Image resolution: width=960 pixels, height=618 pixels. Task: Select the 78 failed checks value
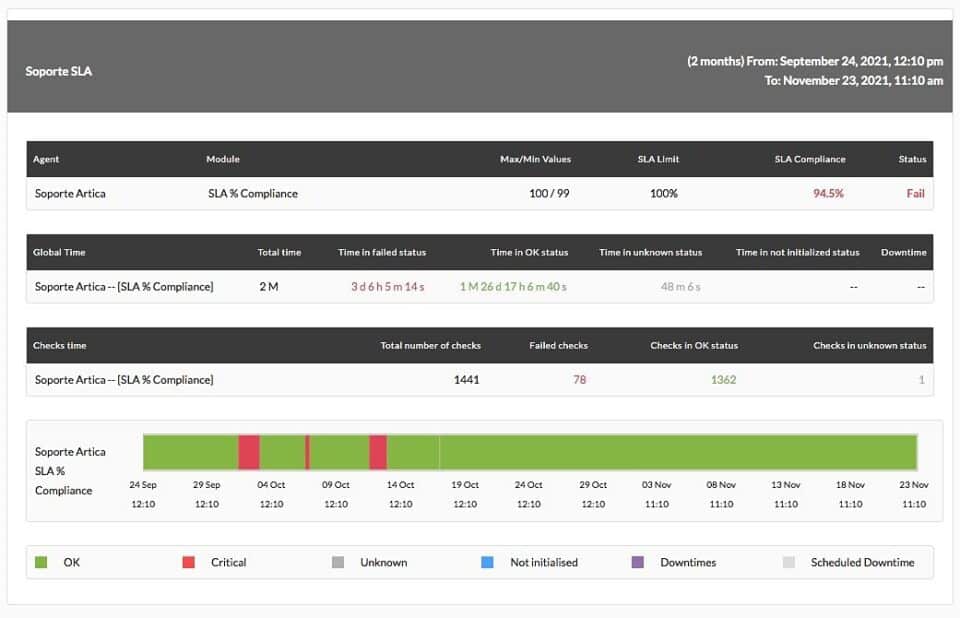pyautogui.click(x=580, y=380)
